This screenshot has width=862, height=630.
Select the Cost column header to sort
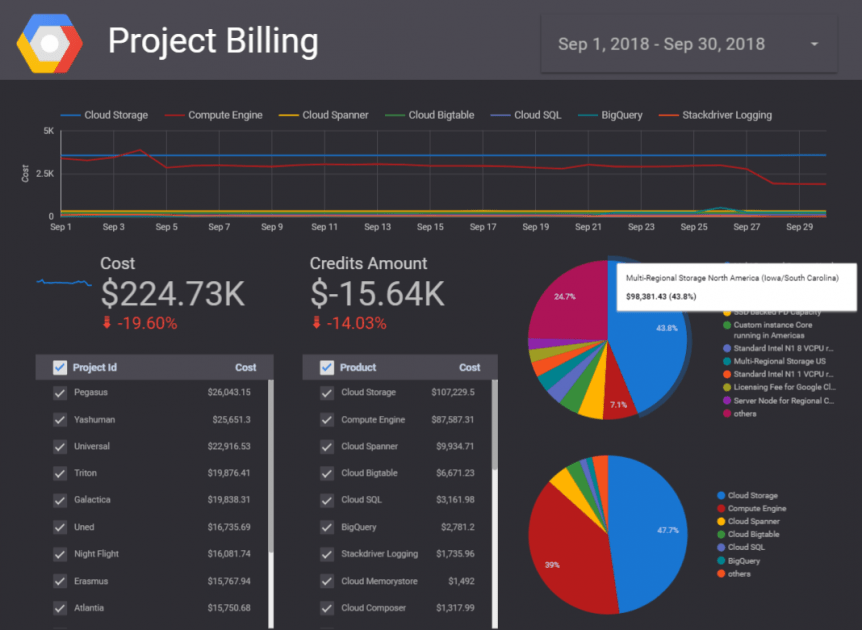(246, 366)
